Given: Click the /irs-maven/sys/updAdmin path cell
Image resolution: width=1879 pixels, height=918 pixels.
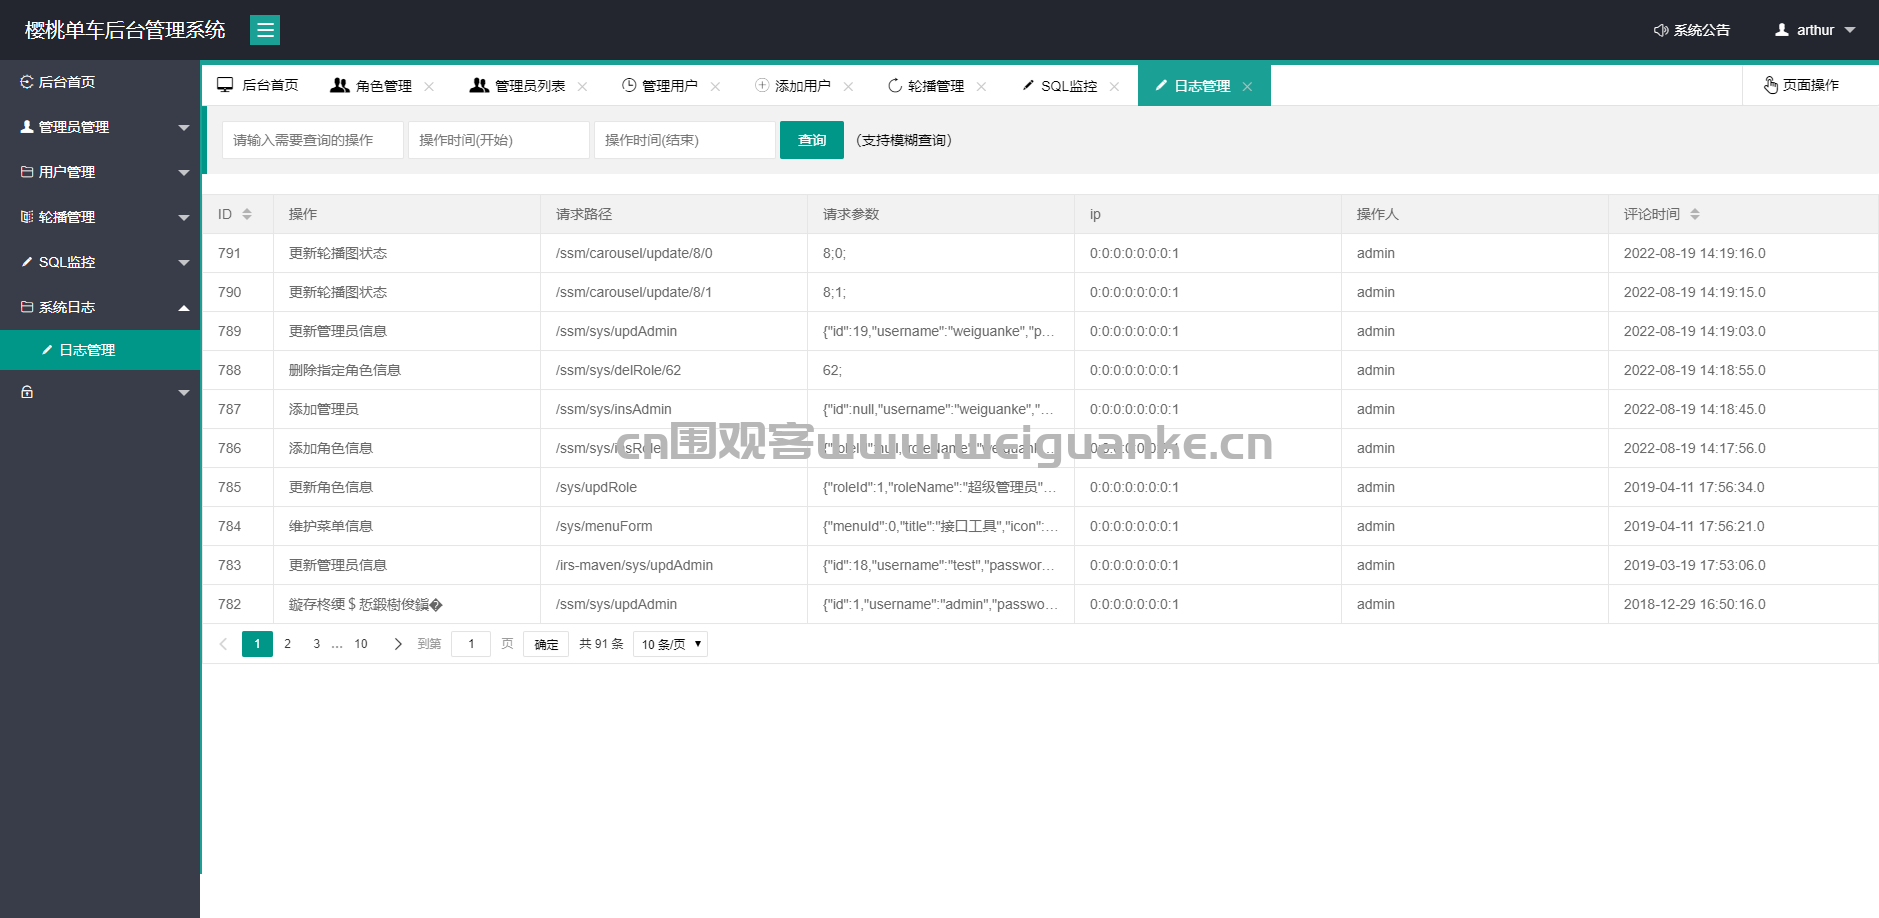Looking at the screenshot, I should (x=674, y=565).
